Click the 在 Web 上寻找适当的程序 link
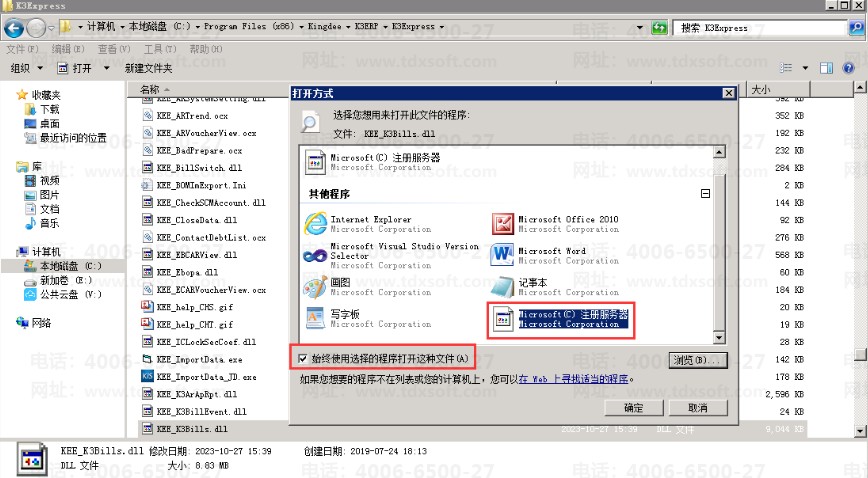This screenshot has width=868, height=478. pos(573,379)
